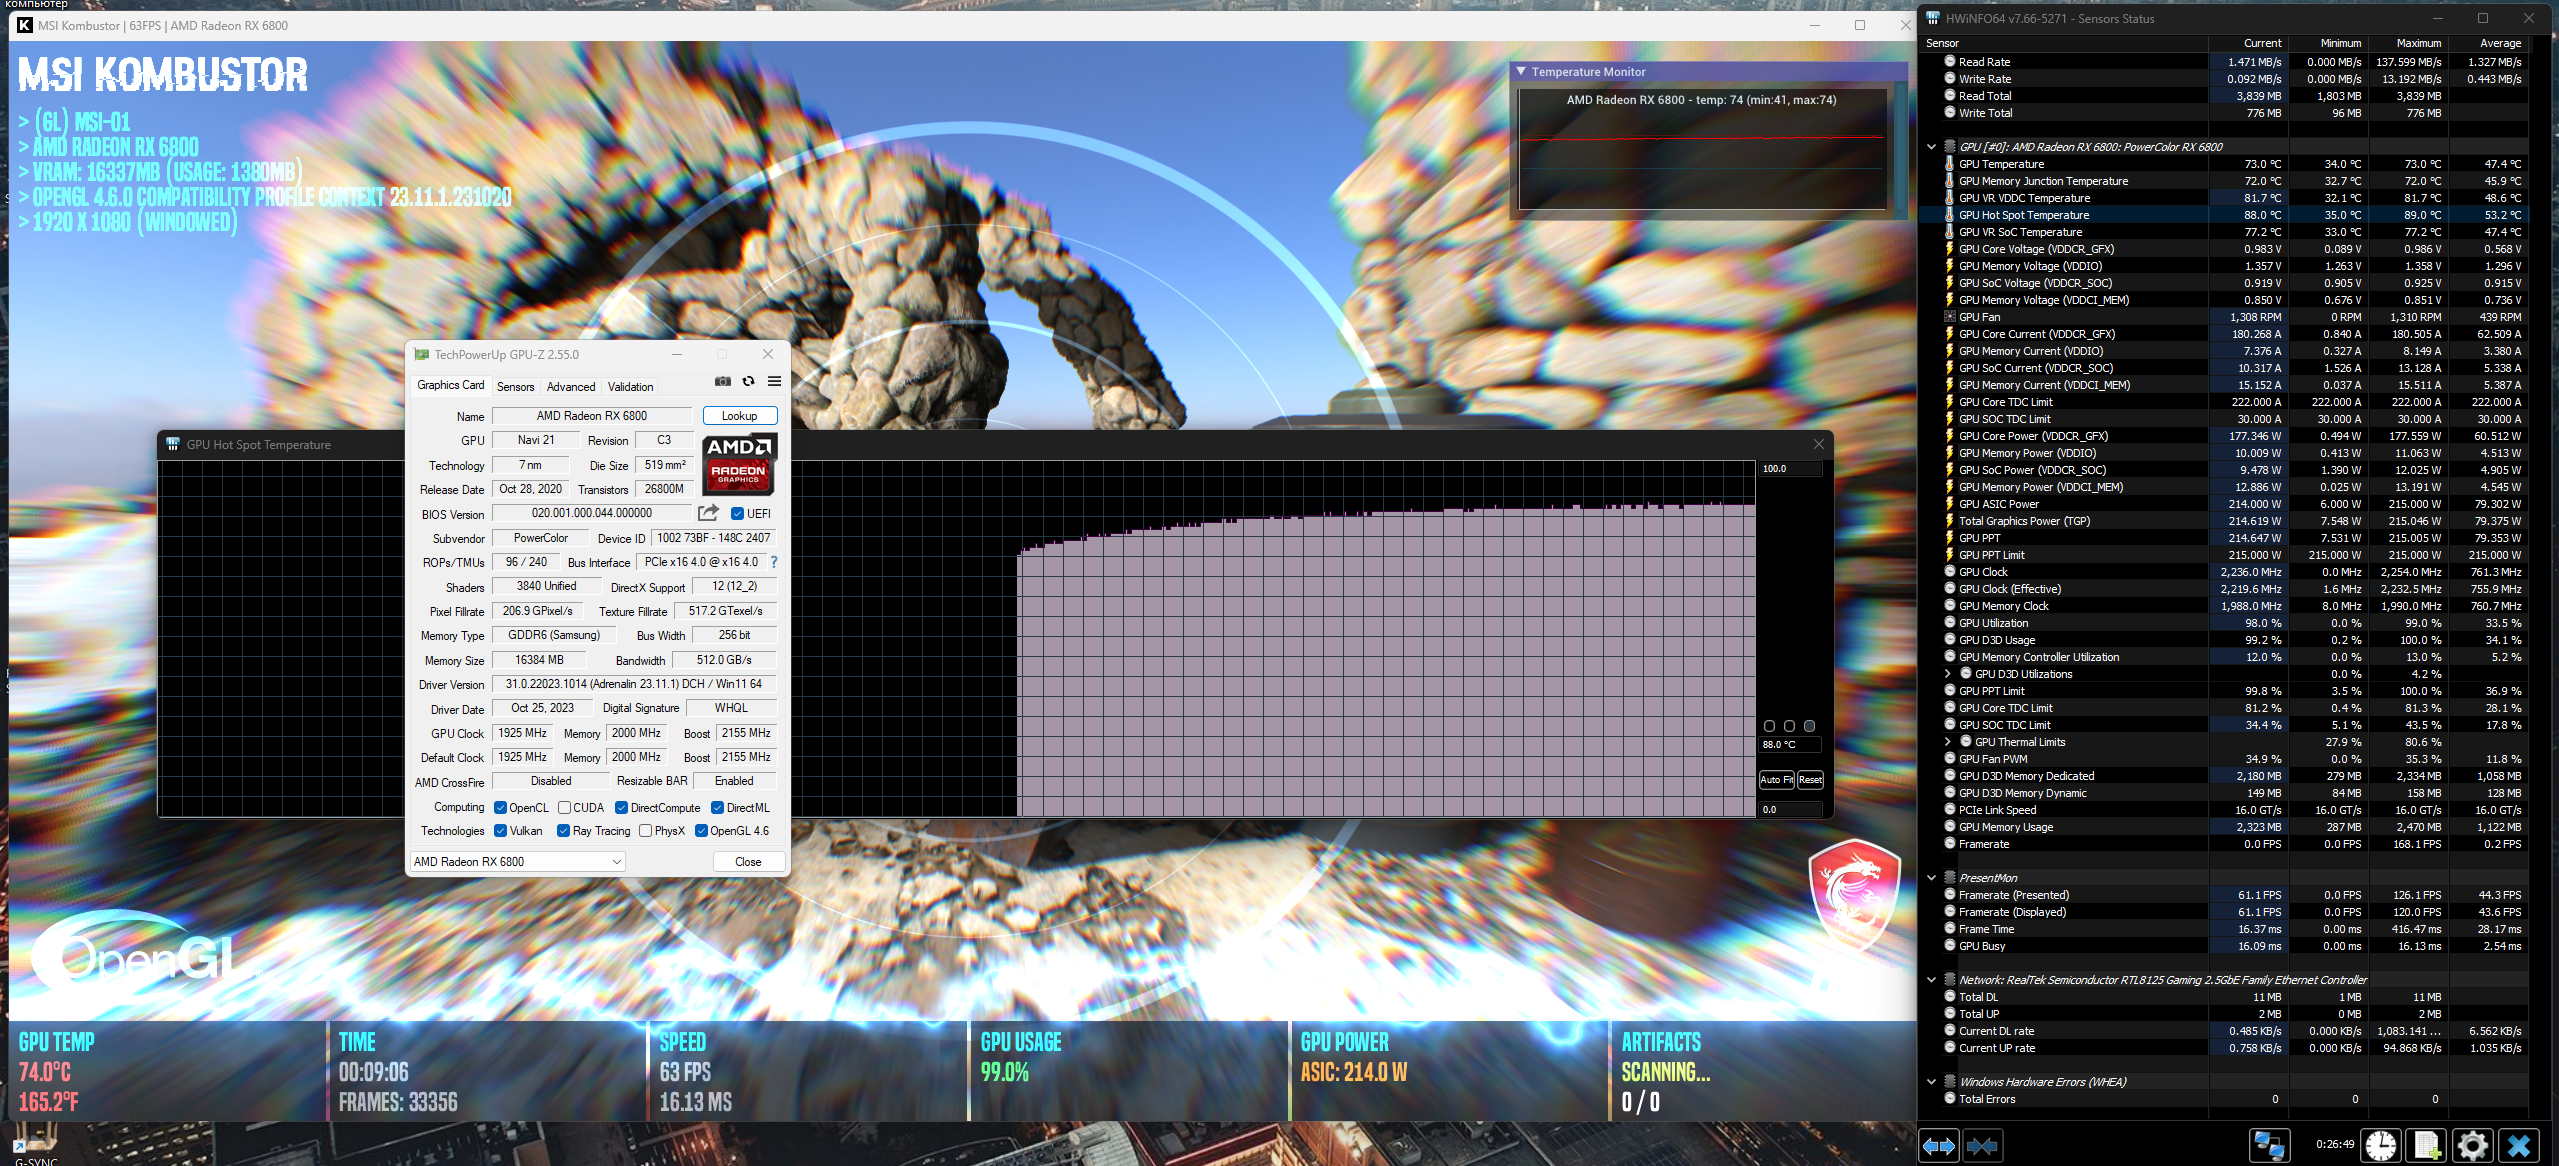The width and height of the screenshot is (2559, 1166).
Task: Switch to the Sensors tab in GPU-Z
Action: pos(515,387)
